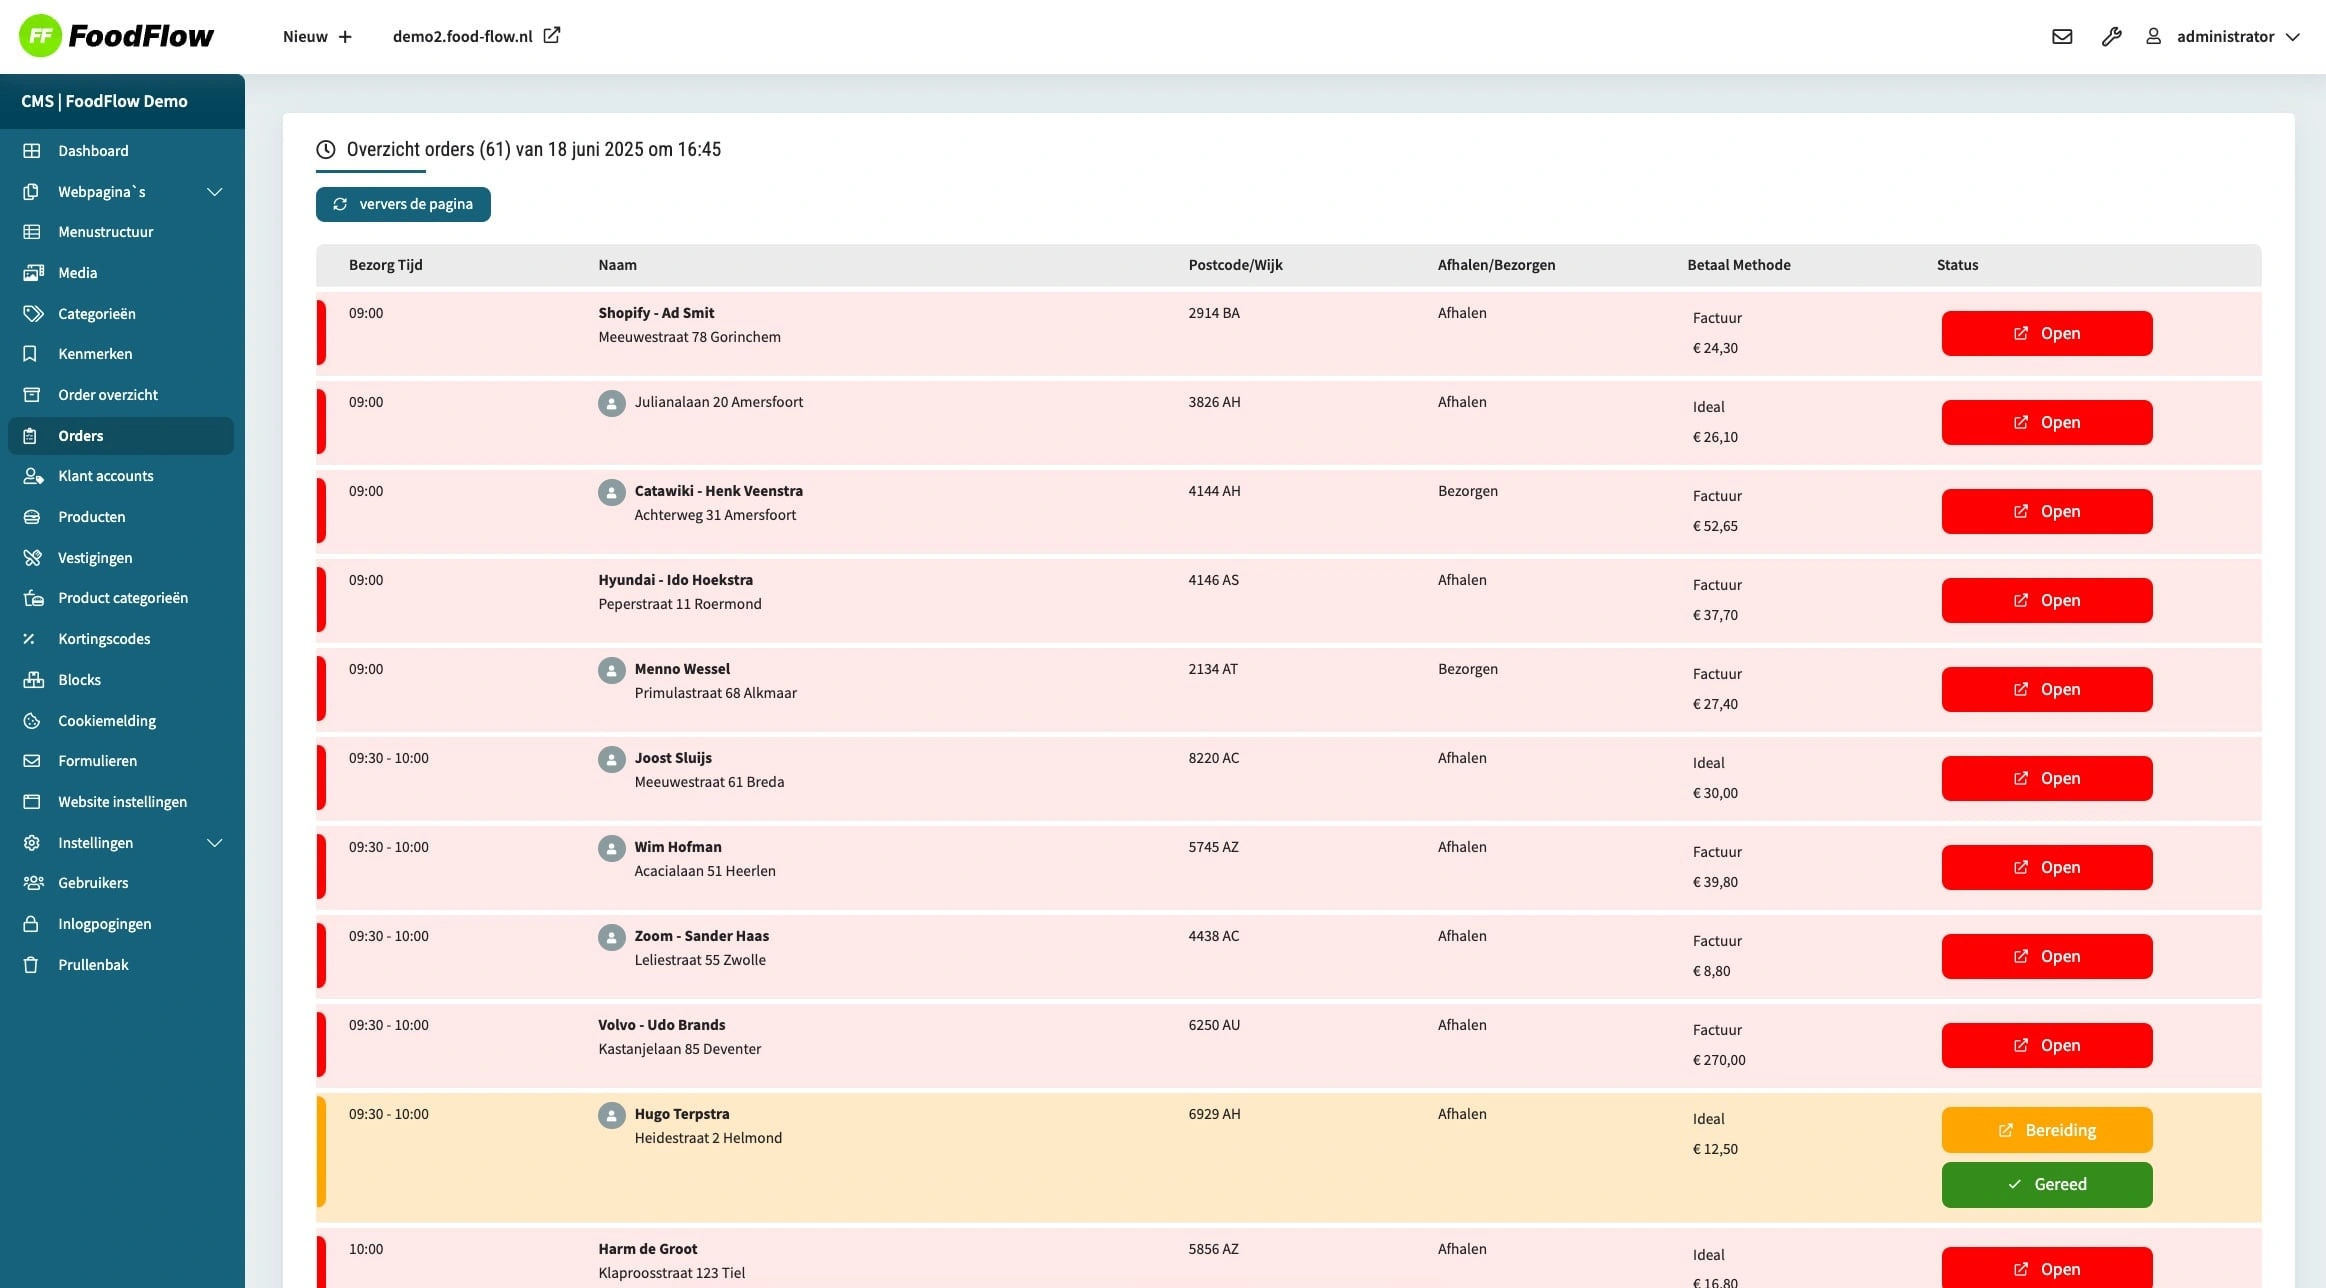
Task: Click the Menno Wessel avatar icon
Action: click(x=611, y=670)
